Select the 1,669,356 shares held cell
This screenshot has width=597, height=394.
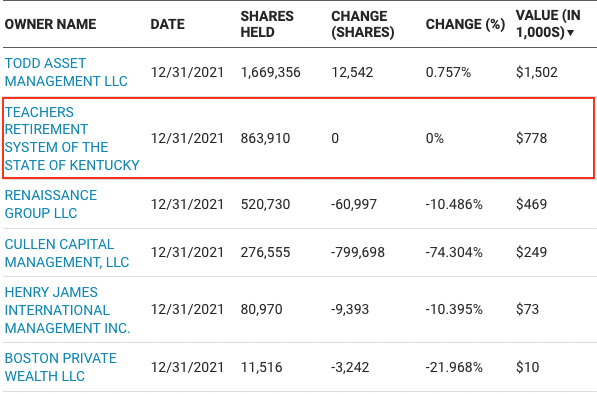pos(270,72)
